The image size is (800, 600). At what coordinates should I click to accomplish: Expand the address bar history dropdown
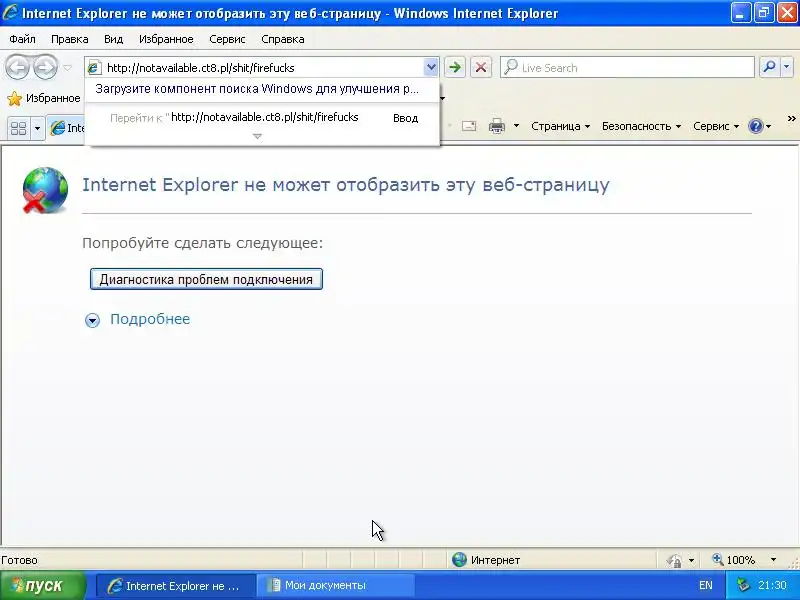(431, 67)
